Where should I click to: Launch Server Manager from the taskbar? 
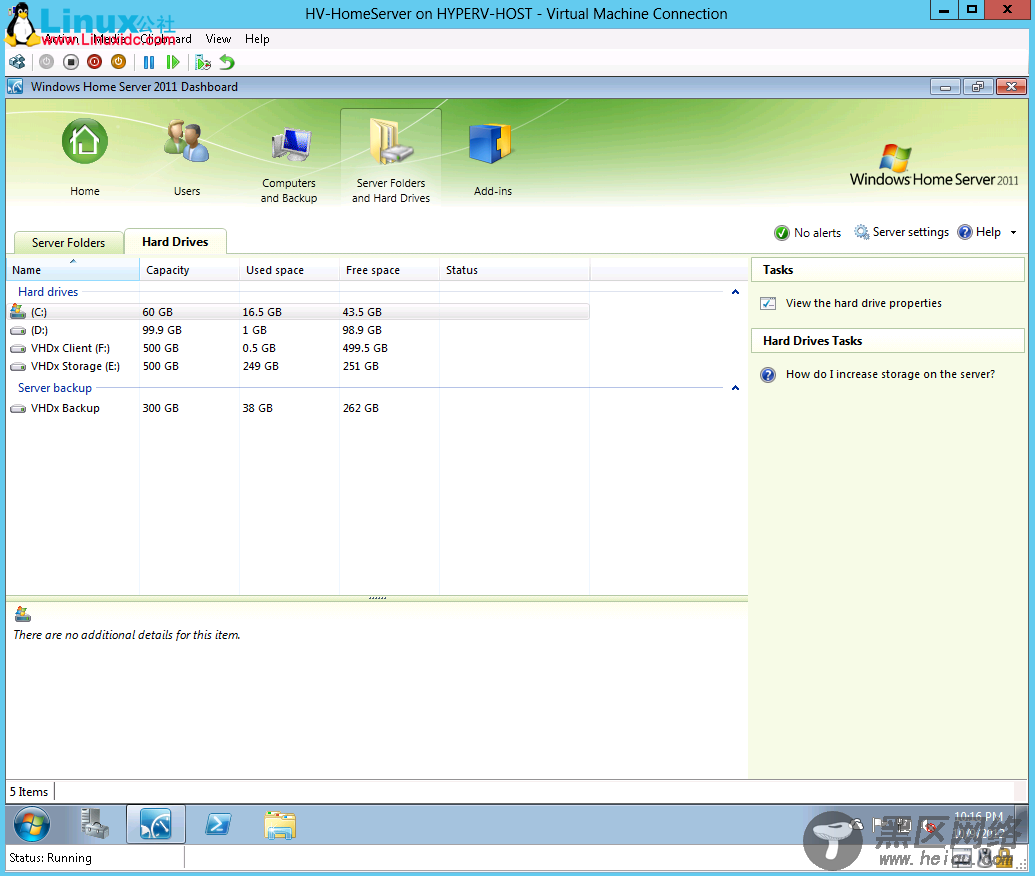94,824
